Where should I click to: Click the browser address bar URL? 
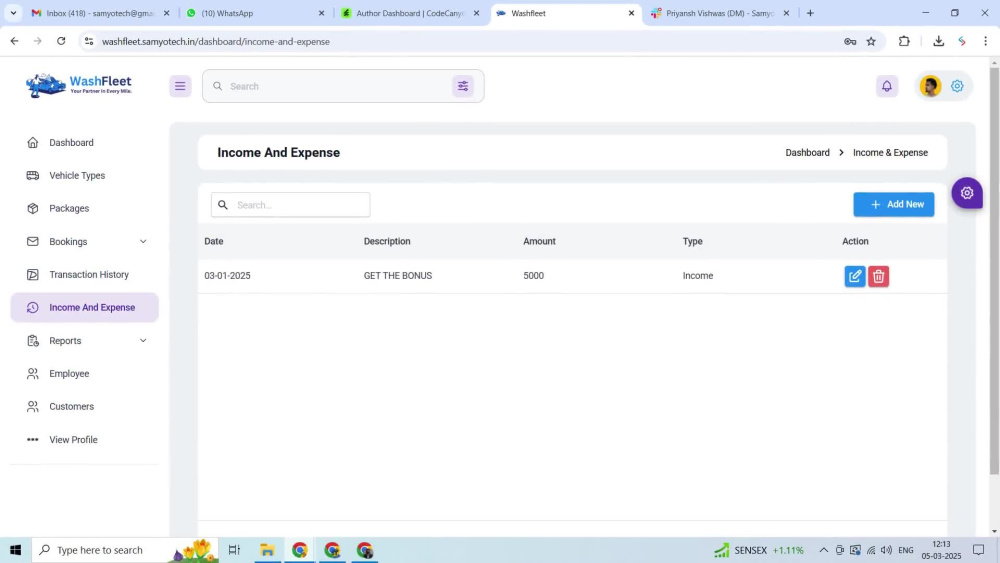click(216, 41)
